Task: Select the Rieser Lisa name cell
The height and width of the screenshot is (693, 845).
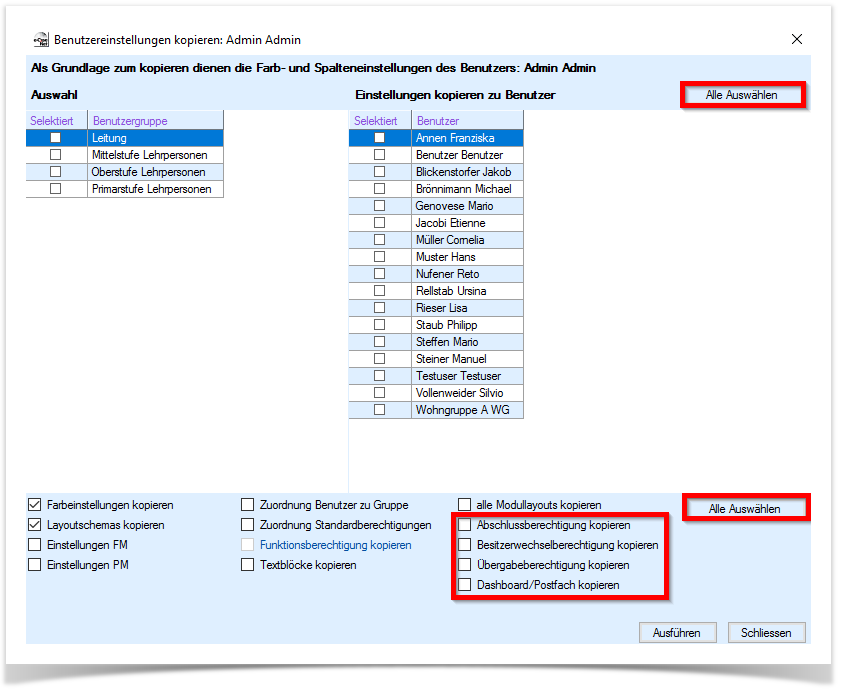Action: click(x=467, y=308)
